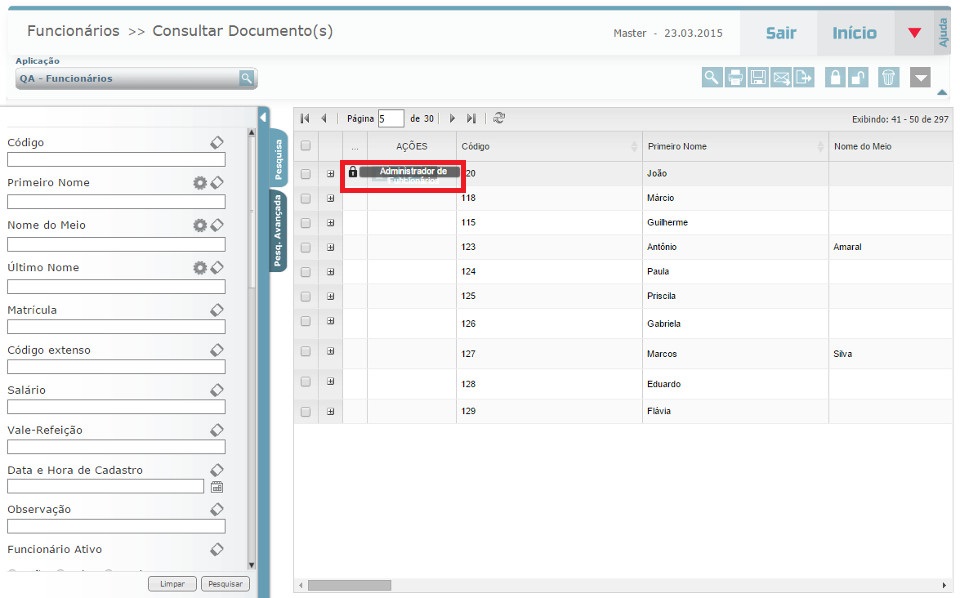Click the trash bin delete icon

point(888,78)
